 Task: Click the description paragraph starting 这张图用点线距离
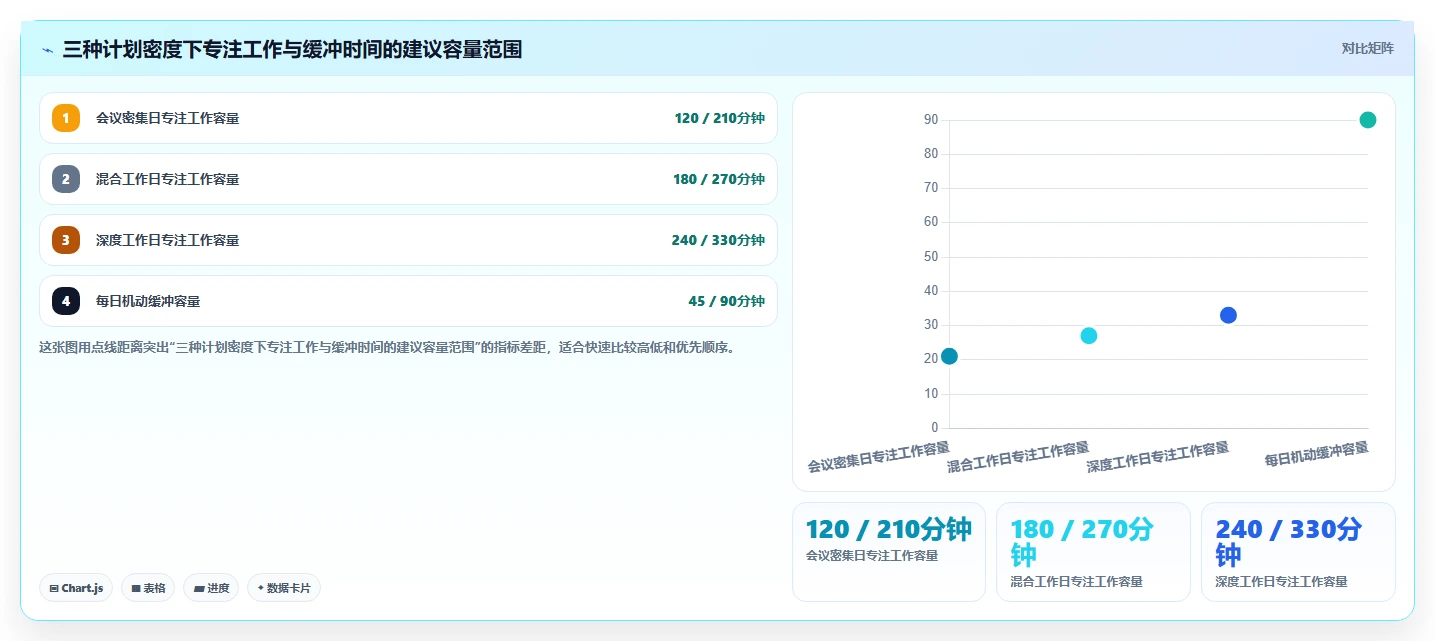[387, 348]
